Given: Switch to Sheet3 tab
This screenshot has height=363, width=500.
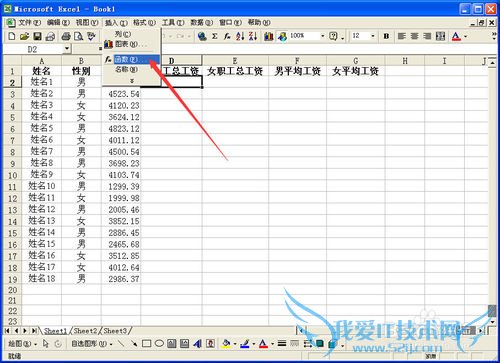Looking at the screenshot, I should tap(115, 331).
